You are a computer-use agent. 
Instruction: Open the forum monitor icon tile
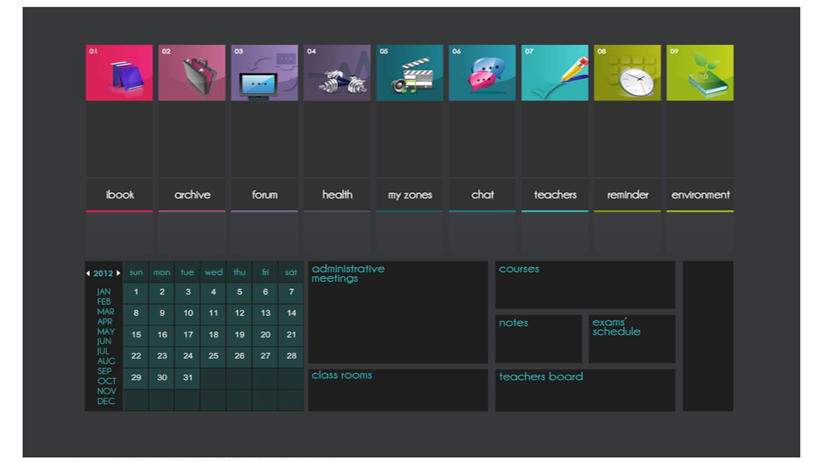pos(264,73)
